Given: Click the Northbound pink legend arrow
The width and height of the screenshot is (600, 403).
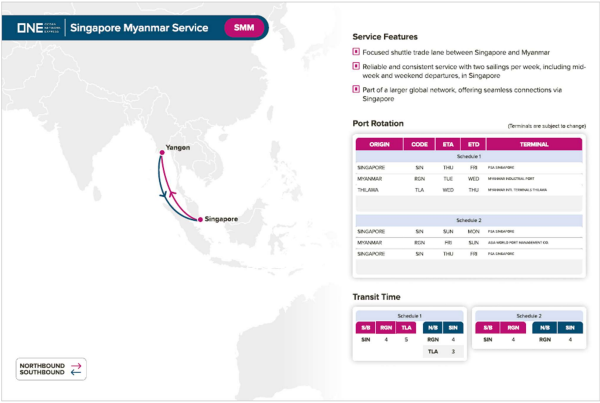Looking at the screenshot, I should point(76,366).
